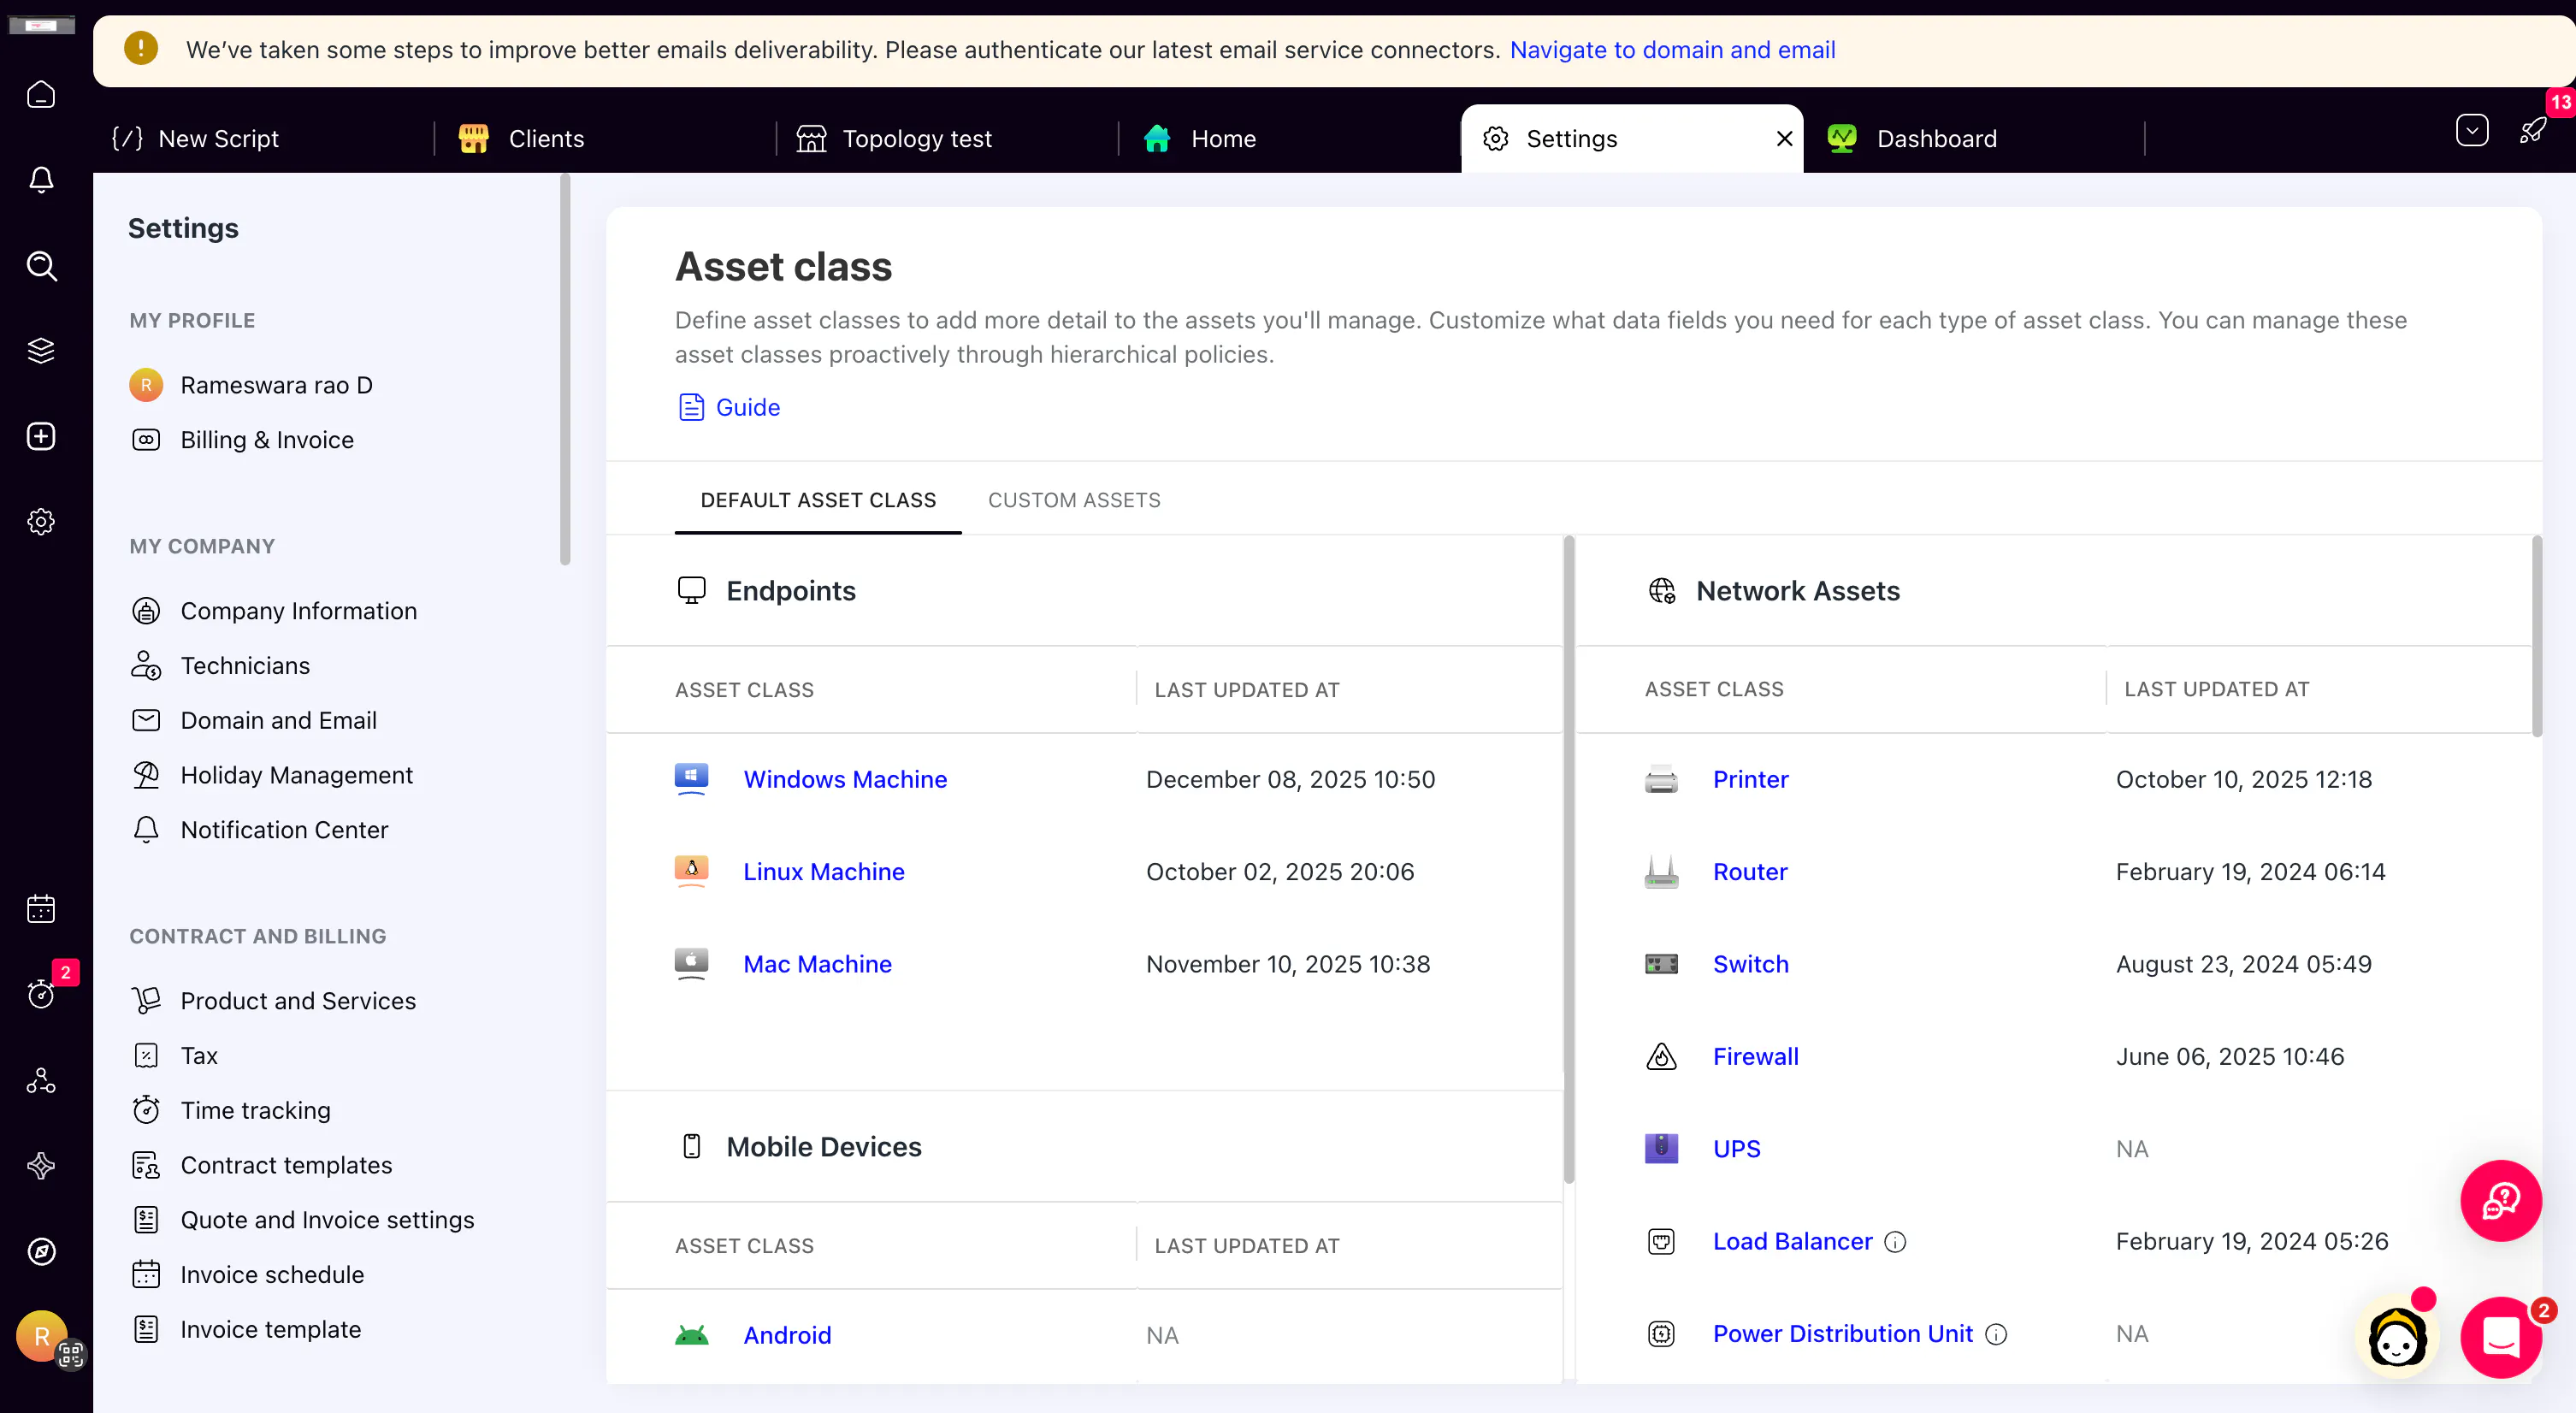Click the plus add icon in left rail
Viewport: 2576px width, 1413px height.
coord(41,436)
